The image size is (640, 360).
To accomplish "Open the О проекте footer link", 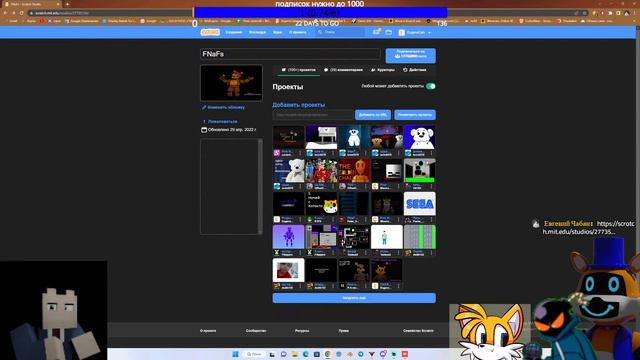I will (208, 331).
